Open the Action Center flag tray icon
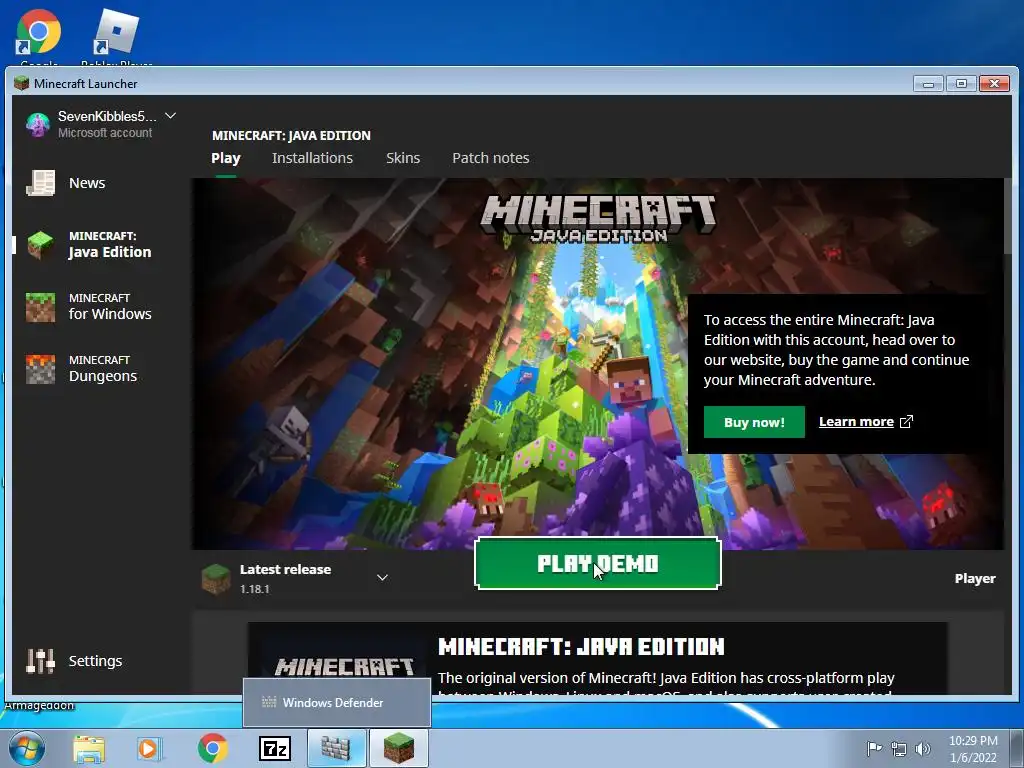1024x768 pixels. tap(874, 748)
